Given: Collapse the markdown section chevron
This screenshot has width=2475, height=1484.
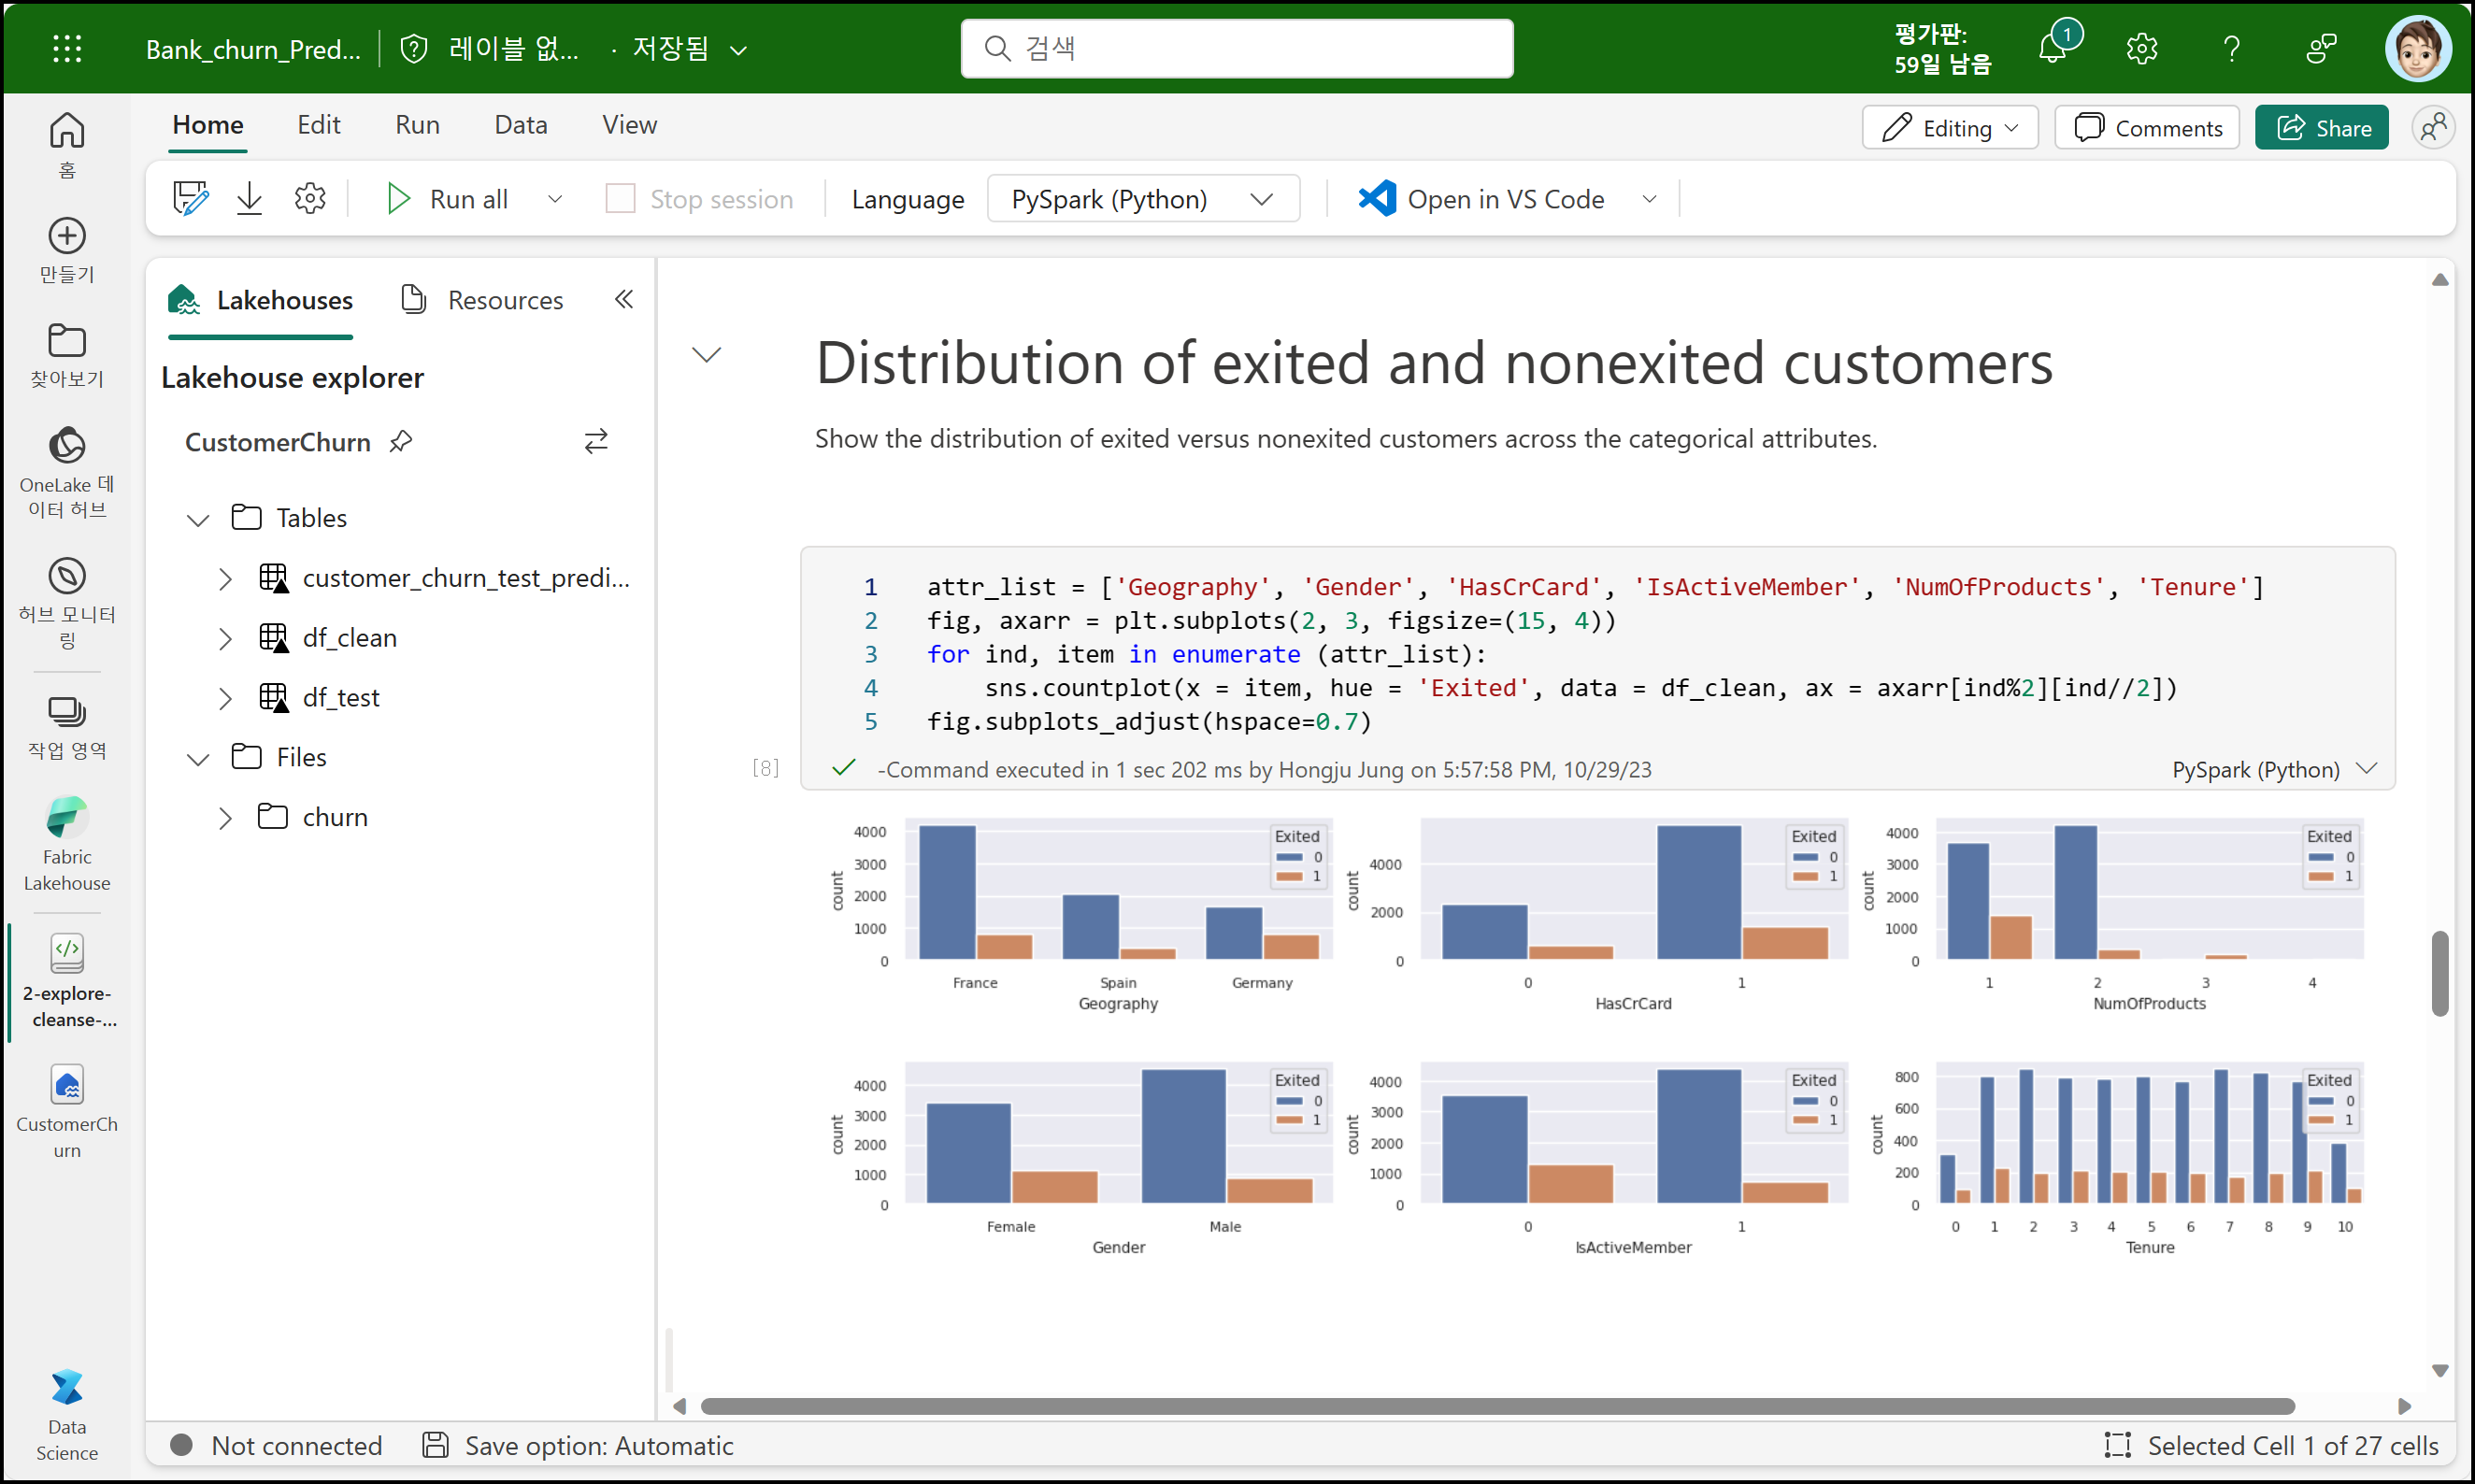Looking at the screenshot, I should (706, 355).
